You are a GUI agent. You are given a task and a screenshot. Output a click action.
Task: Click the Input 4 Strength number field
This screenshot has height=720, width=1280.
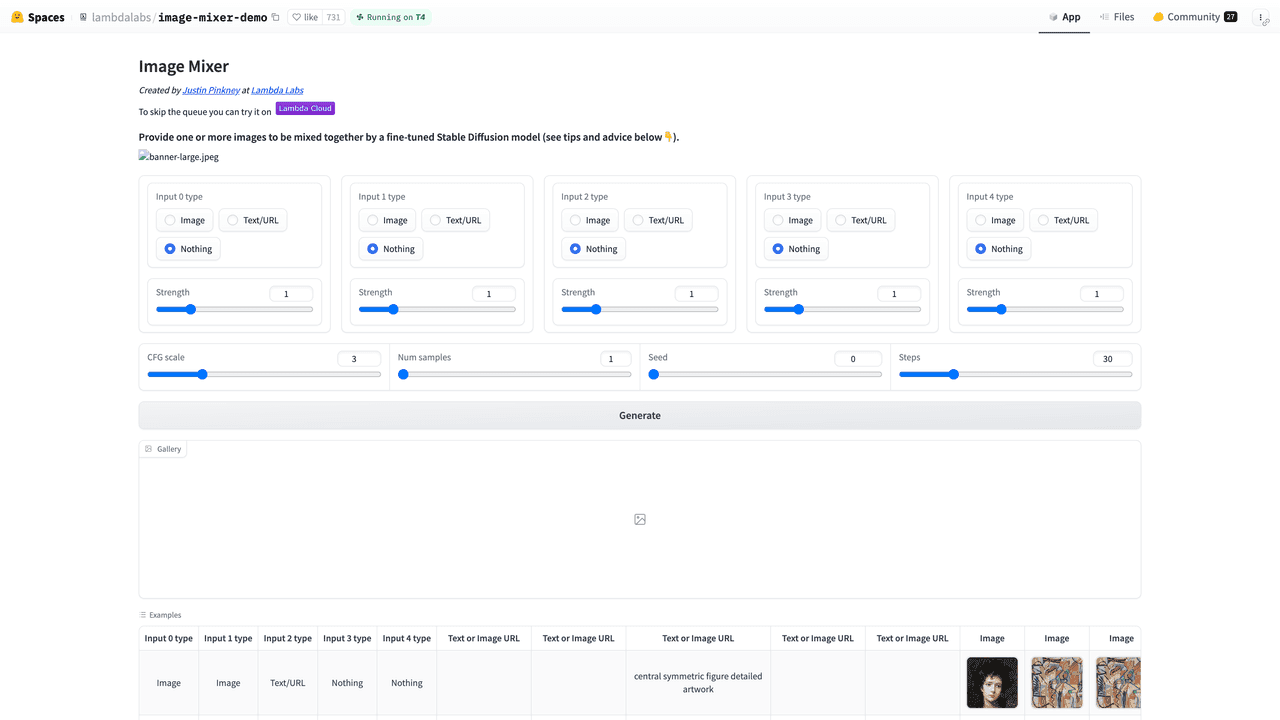(x=1102, y=294)
